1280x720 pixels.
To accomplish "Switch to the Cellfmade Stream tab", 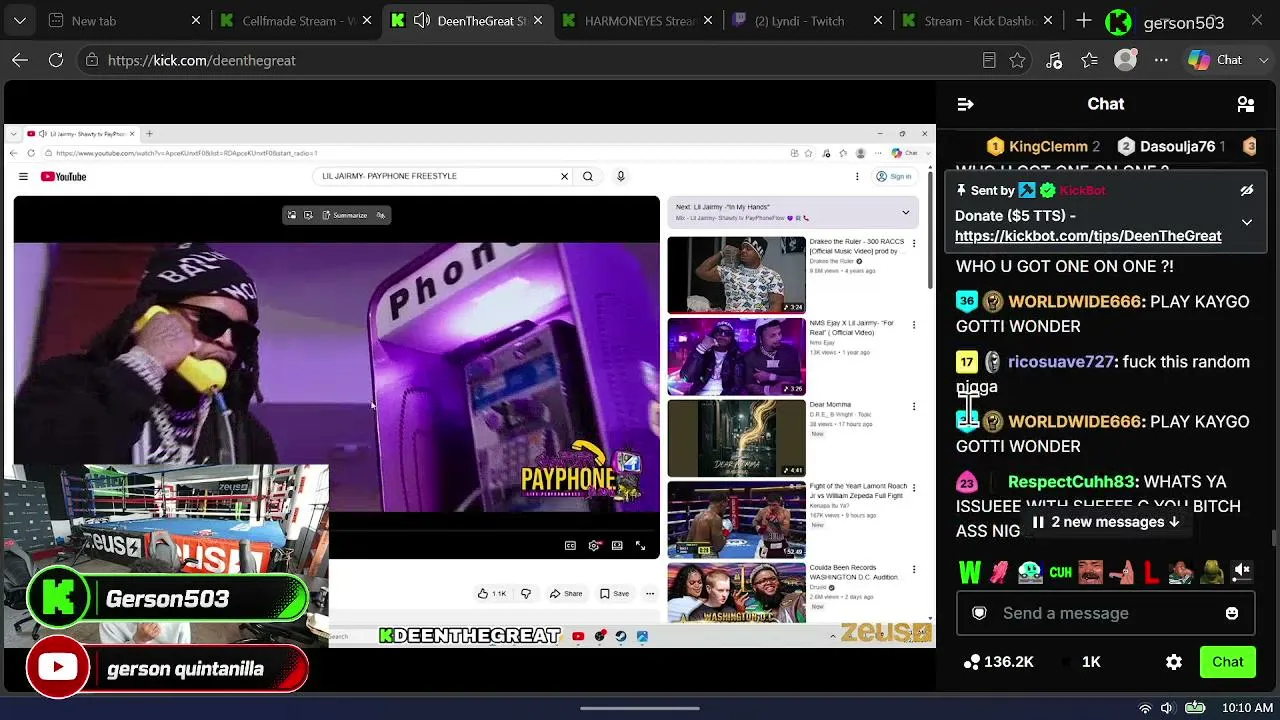I will pos(297,21).
